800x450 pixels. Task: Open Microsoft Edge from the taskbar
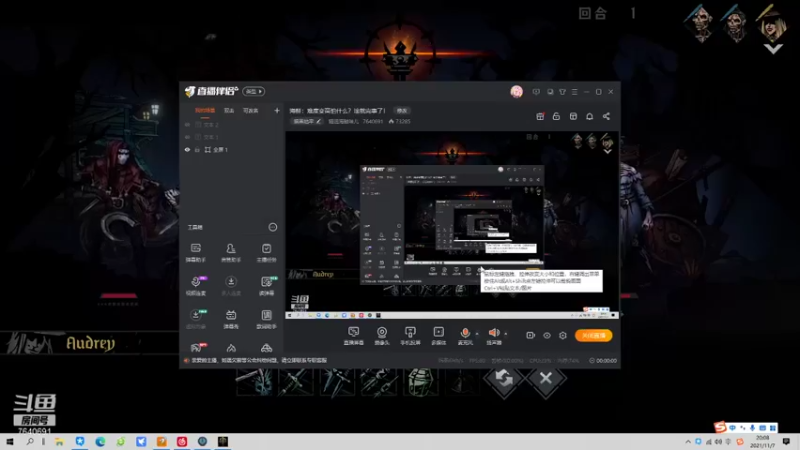click(100, 442)
